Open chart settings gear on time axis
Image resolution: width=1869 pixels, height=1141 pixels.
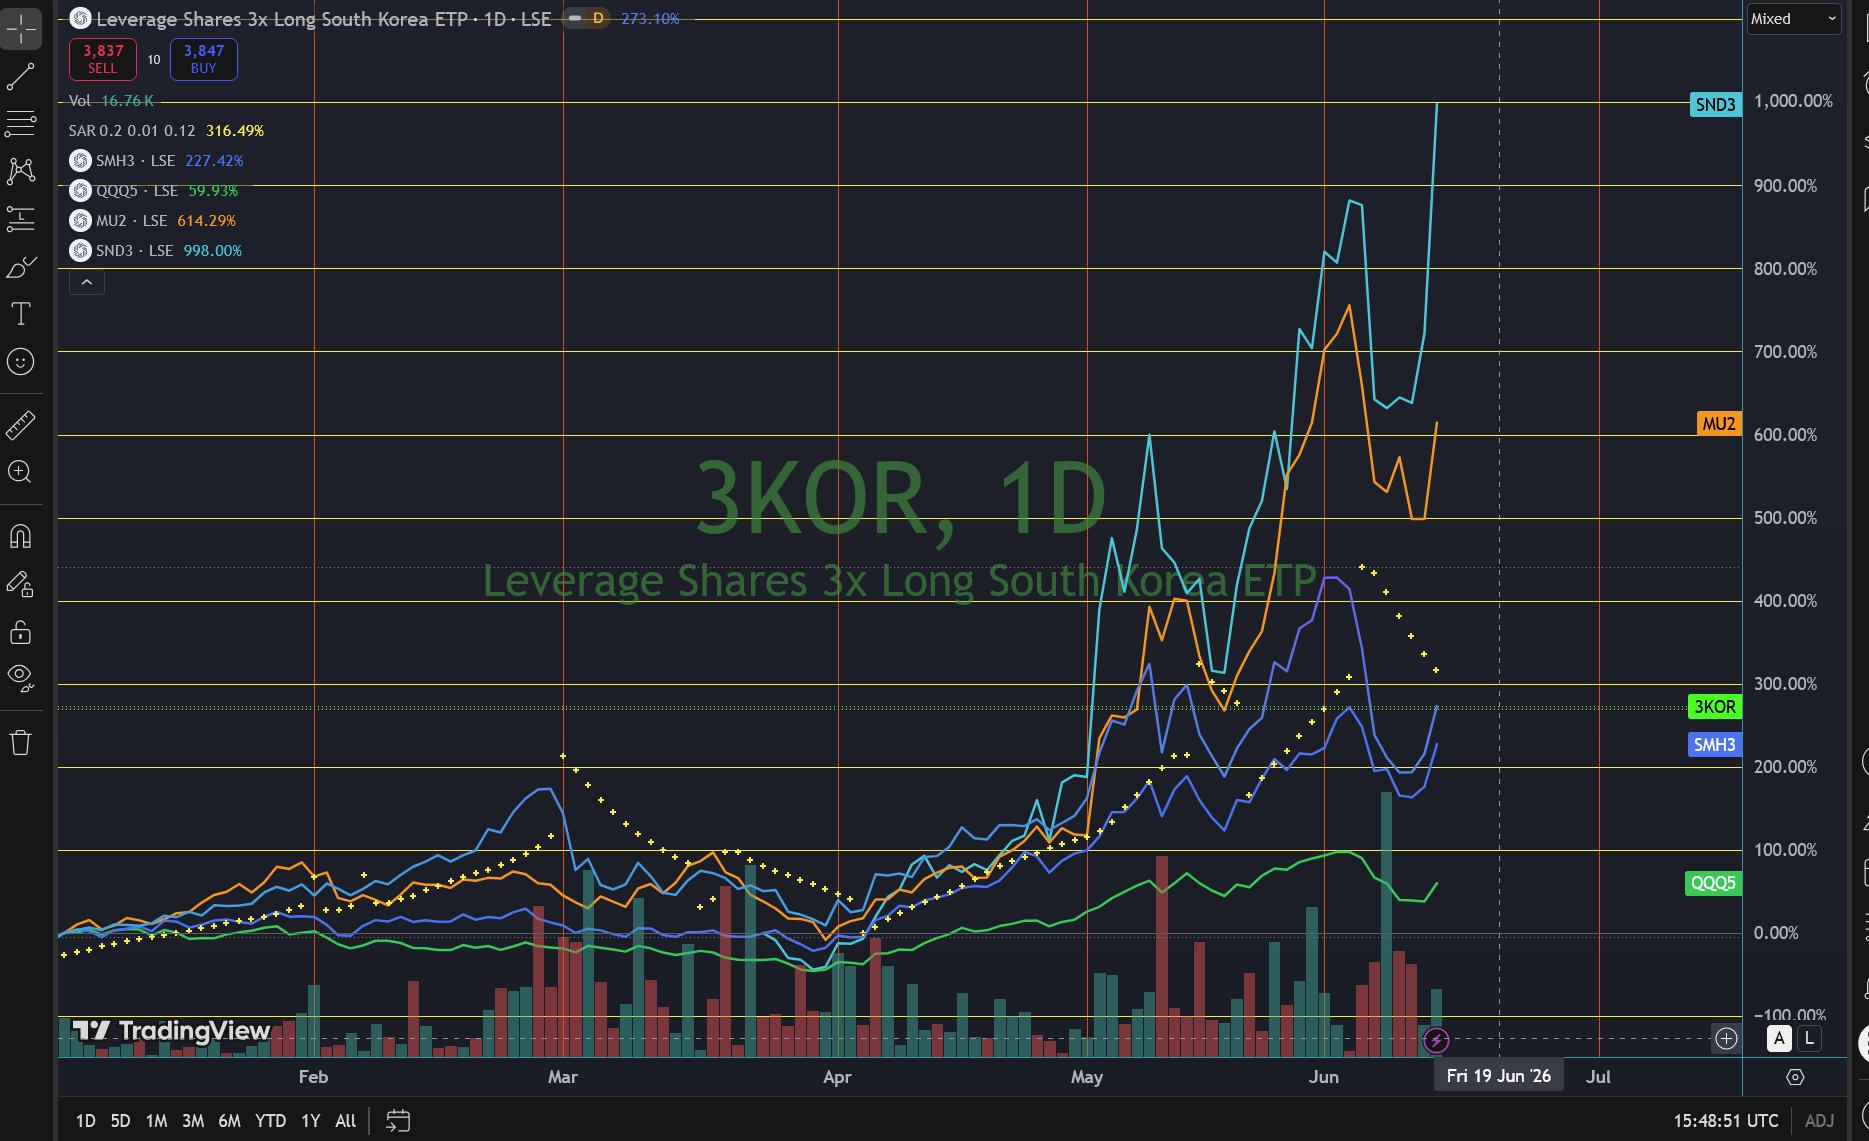[x=1795, y=1077]
